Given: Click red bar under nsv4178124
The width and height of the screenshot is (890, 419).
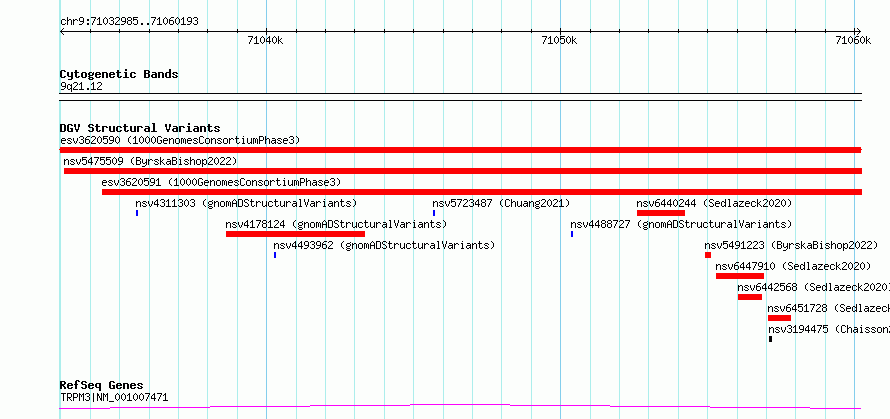Looking at the screenshot, I should [x=295, y=234].
